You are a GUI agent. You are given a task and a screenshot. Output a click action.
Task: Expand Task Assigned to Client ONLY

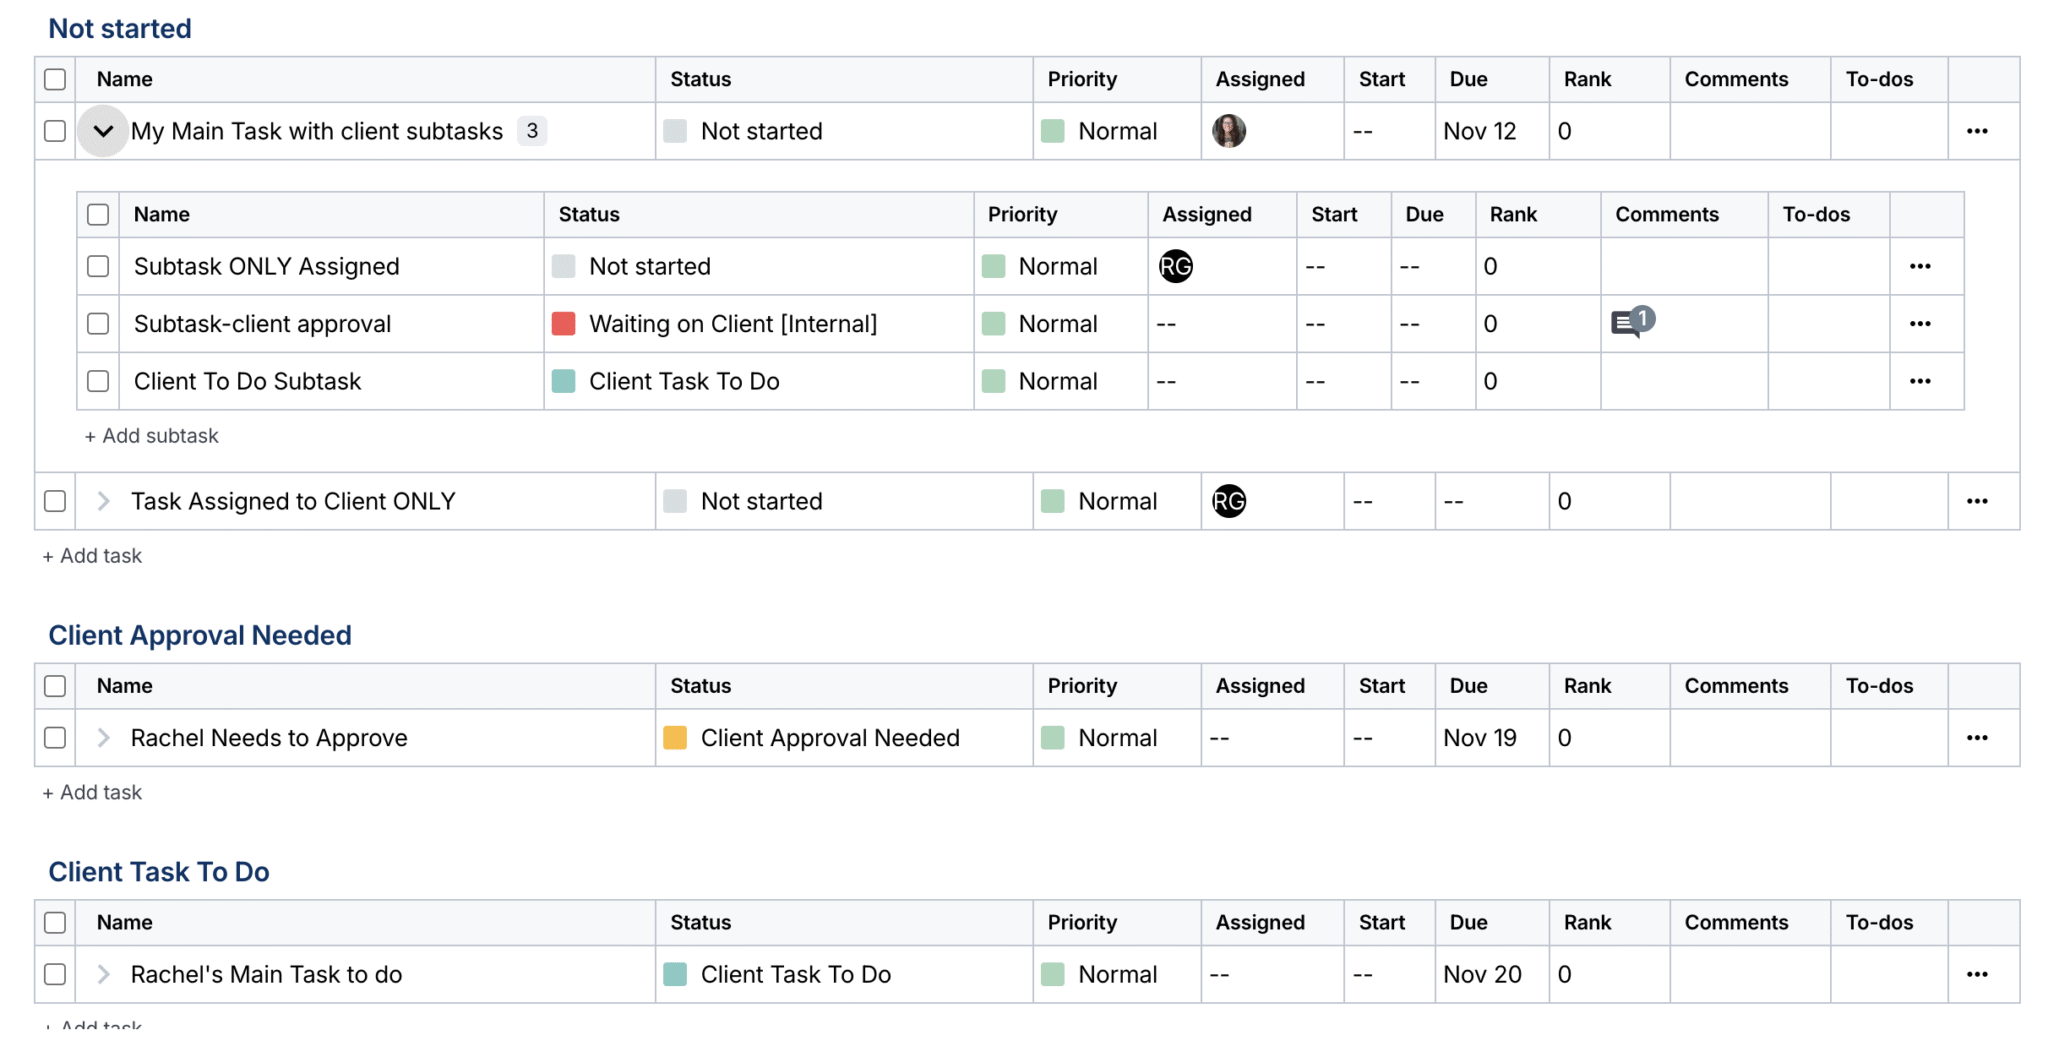point(102,501)
